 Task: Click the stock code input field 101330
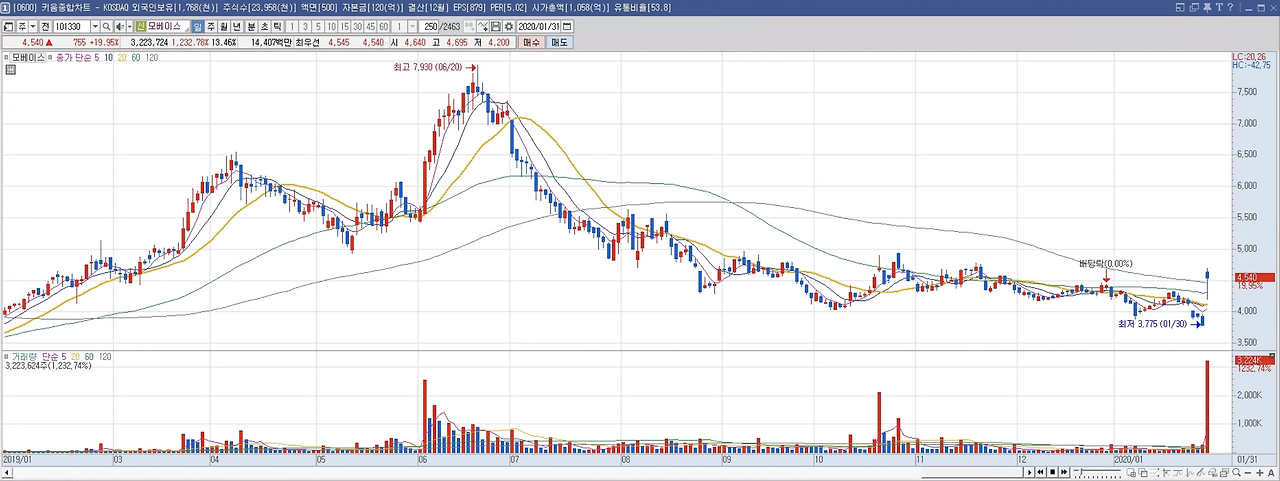[x=71, y=26]
